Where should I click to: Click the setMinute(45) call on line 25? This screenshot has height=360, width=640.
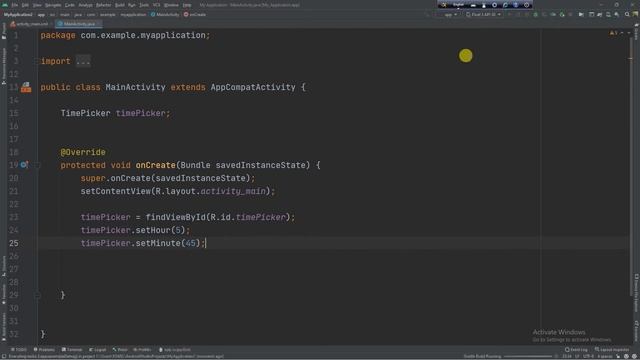168,243
